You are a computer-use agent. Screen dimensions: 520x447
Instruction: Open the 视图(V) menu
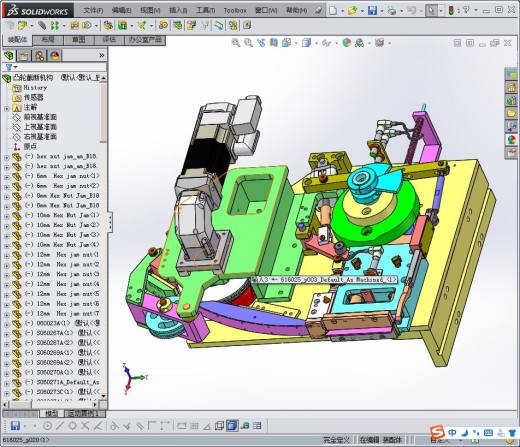tap(150, 11)
